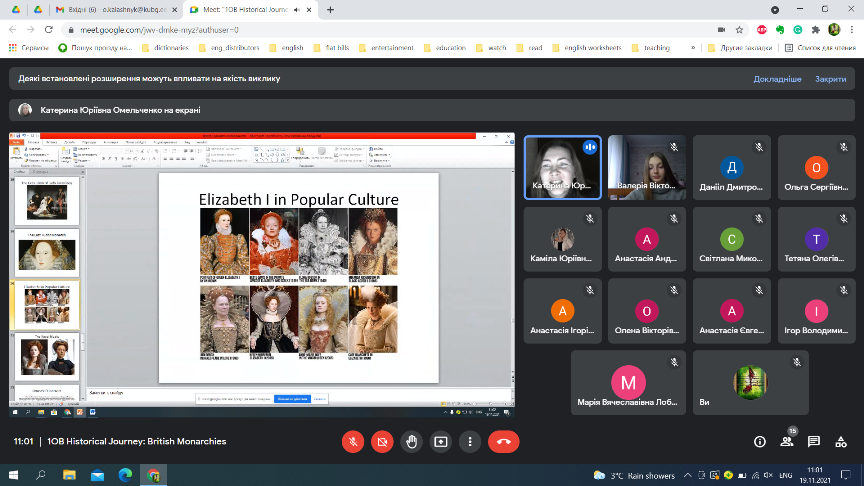Click the 'Докладніше' link in the banner
This screenshot has width=864, height=486.
click(777, 78)
